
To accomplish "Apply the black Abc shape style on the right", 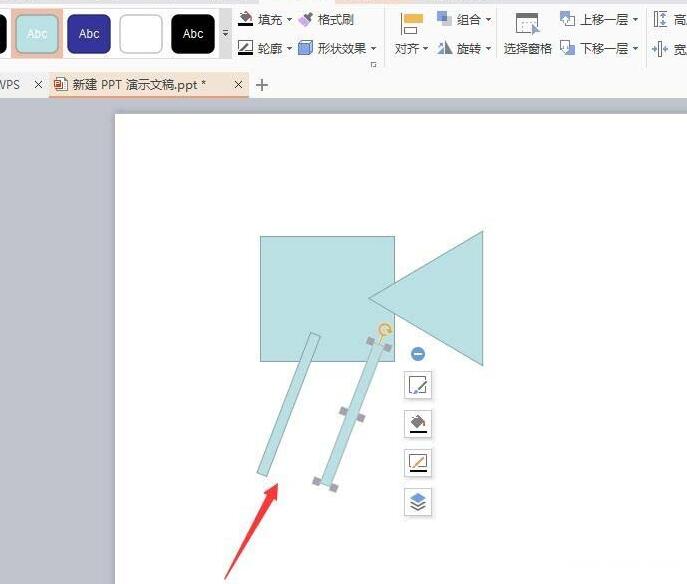I will pos(193,34).
